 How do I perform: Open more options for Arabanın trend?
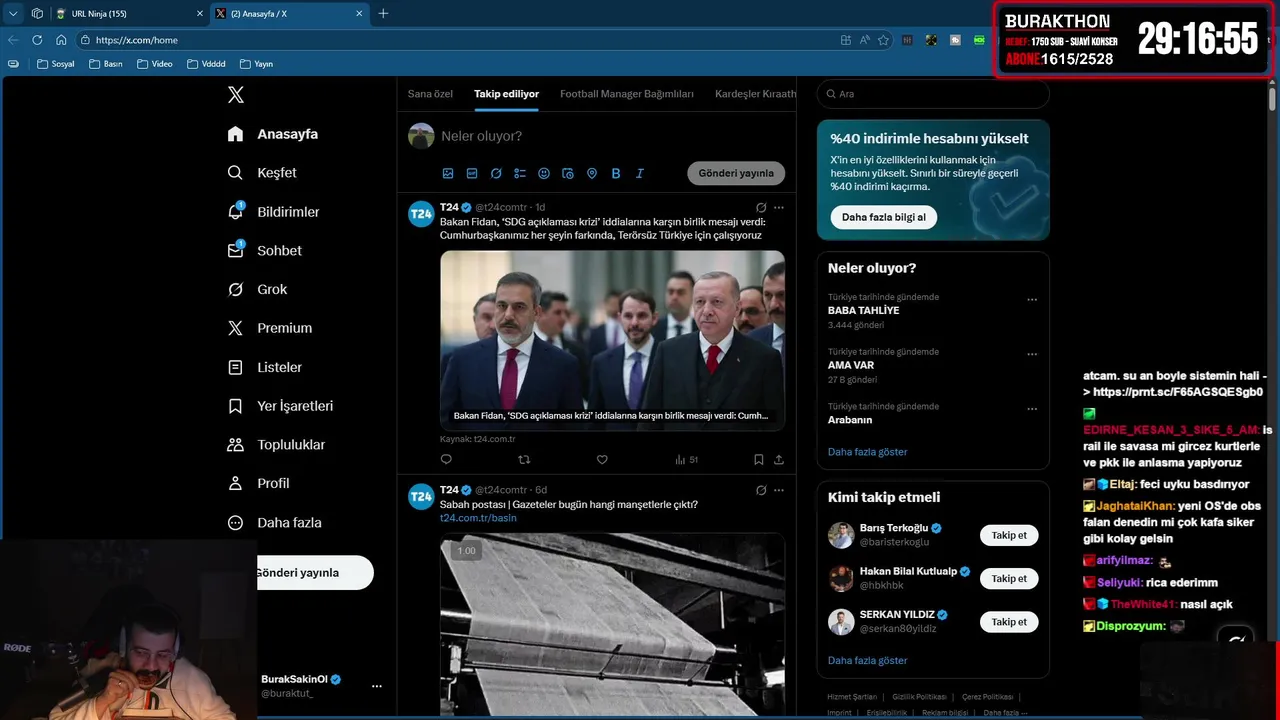1032,410
